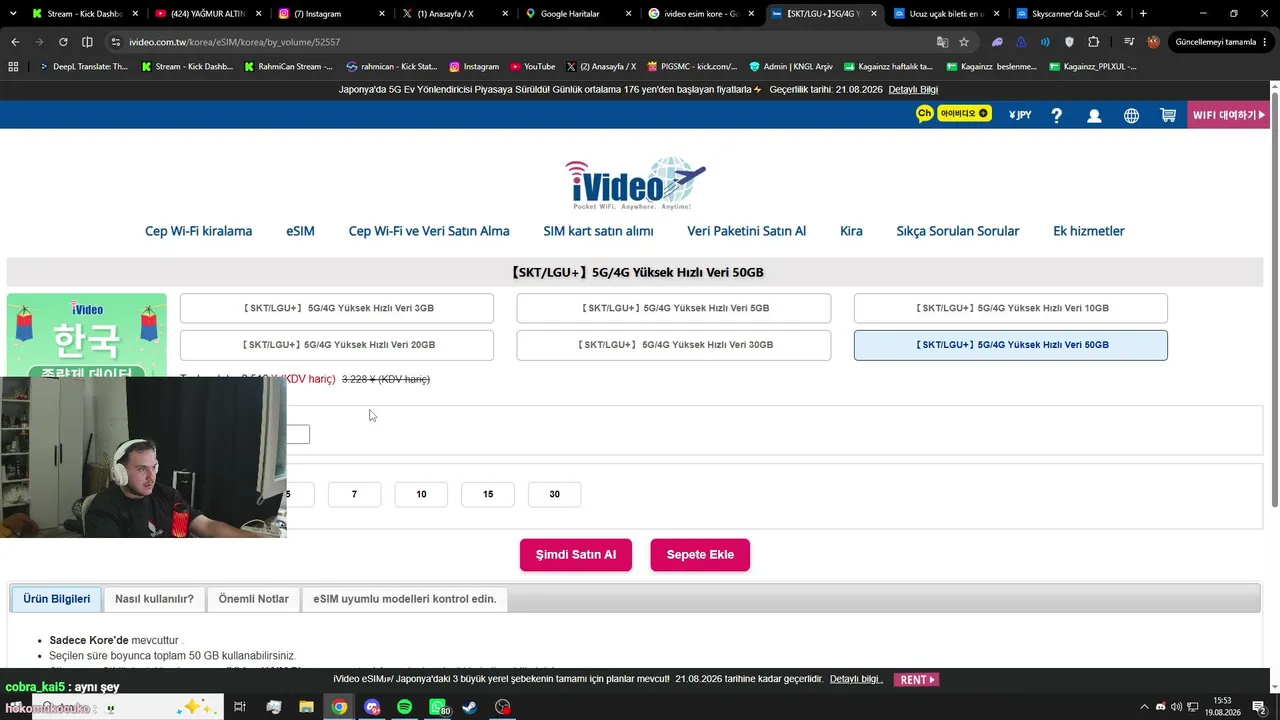Switch to the Google Haritalar browser tab
This screenshot has height=720, width=1280.
(578, 14)
